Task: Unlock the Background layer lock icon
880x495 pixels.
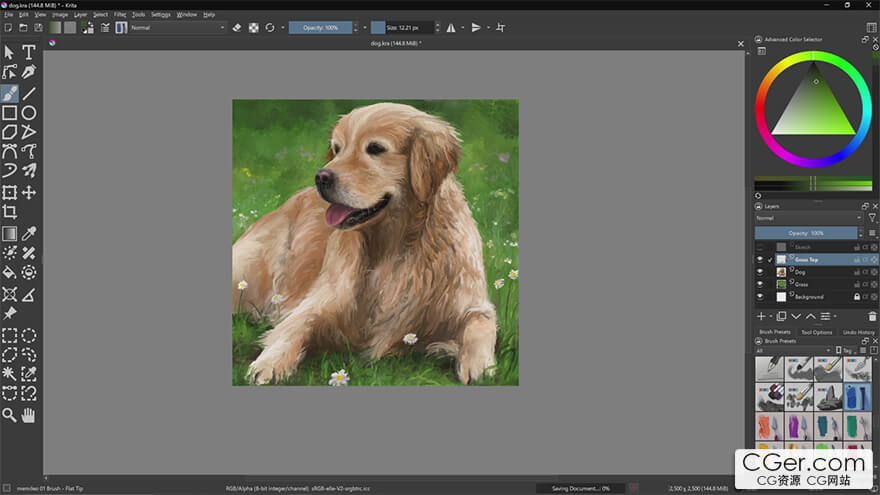Action: point(856,297)
